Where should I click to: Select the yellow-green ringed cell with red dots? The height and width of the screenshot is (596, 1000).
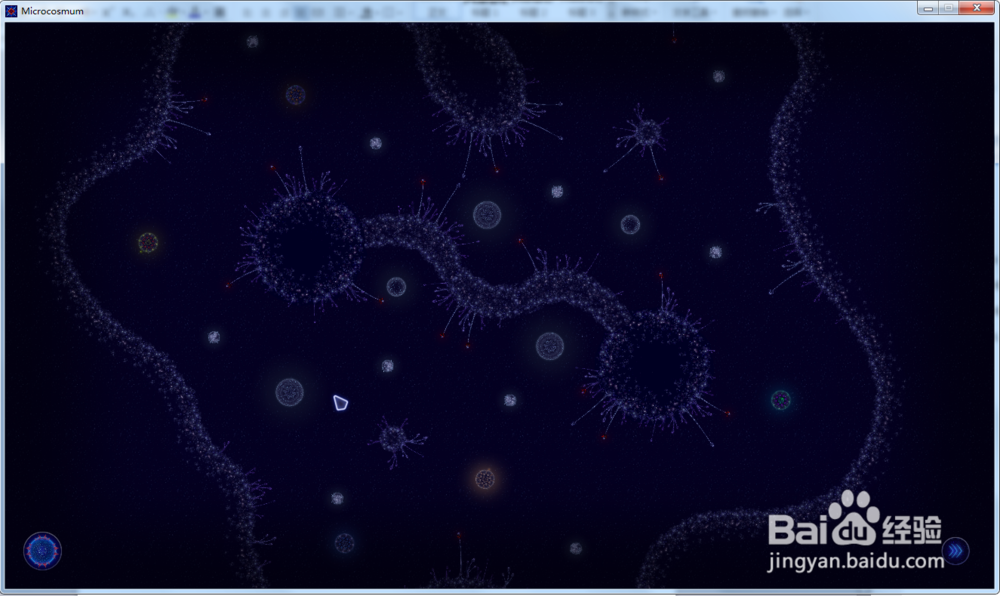tap(148, 242)
